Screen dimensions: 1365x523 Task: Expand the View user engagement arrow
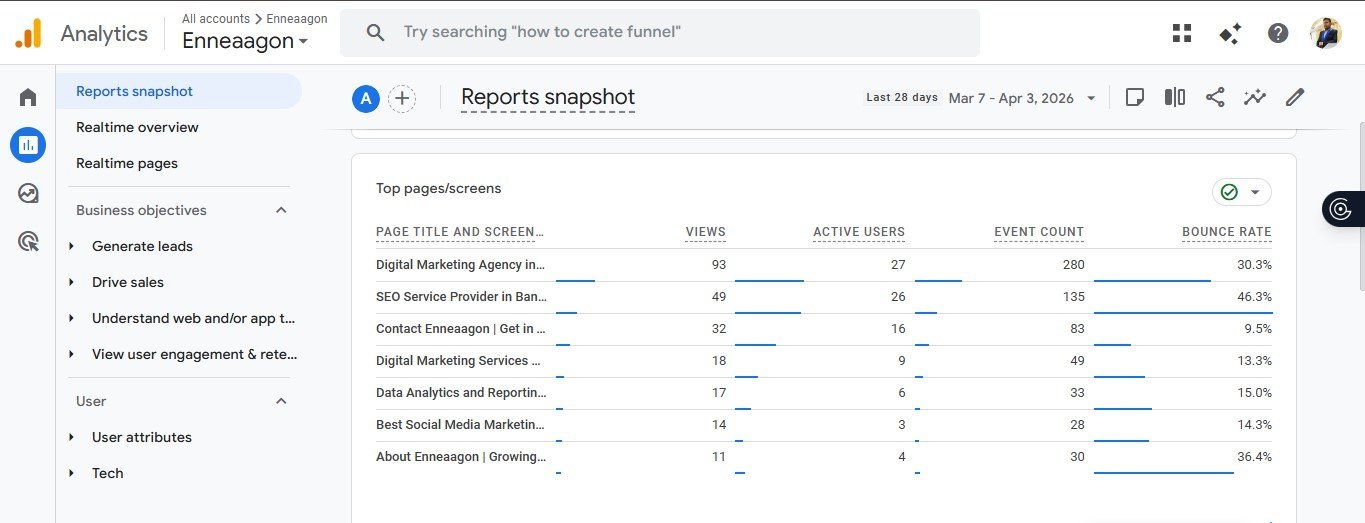pos(71,354)
